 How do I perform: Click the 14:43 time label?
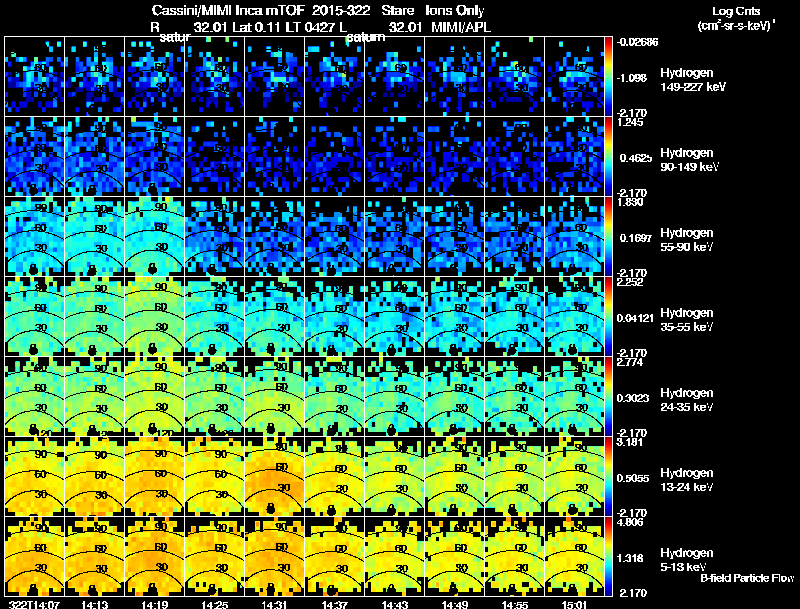[395, 604]
